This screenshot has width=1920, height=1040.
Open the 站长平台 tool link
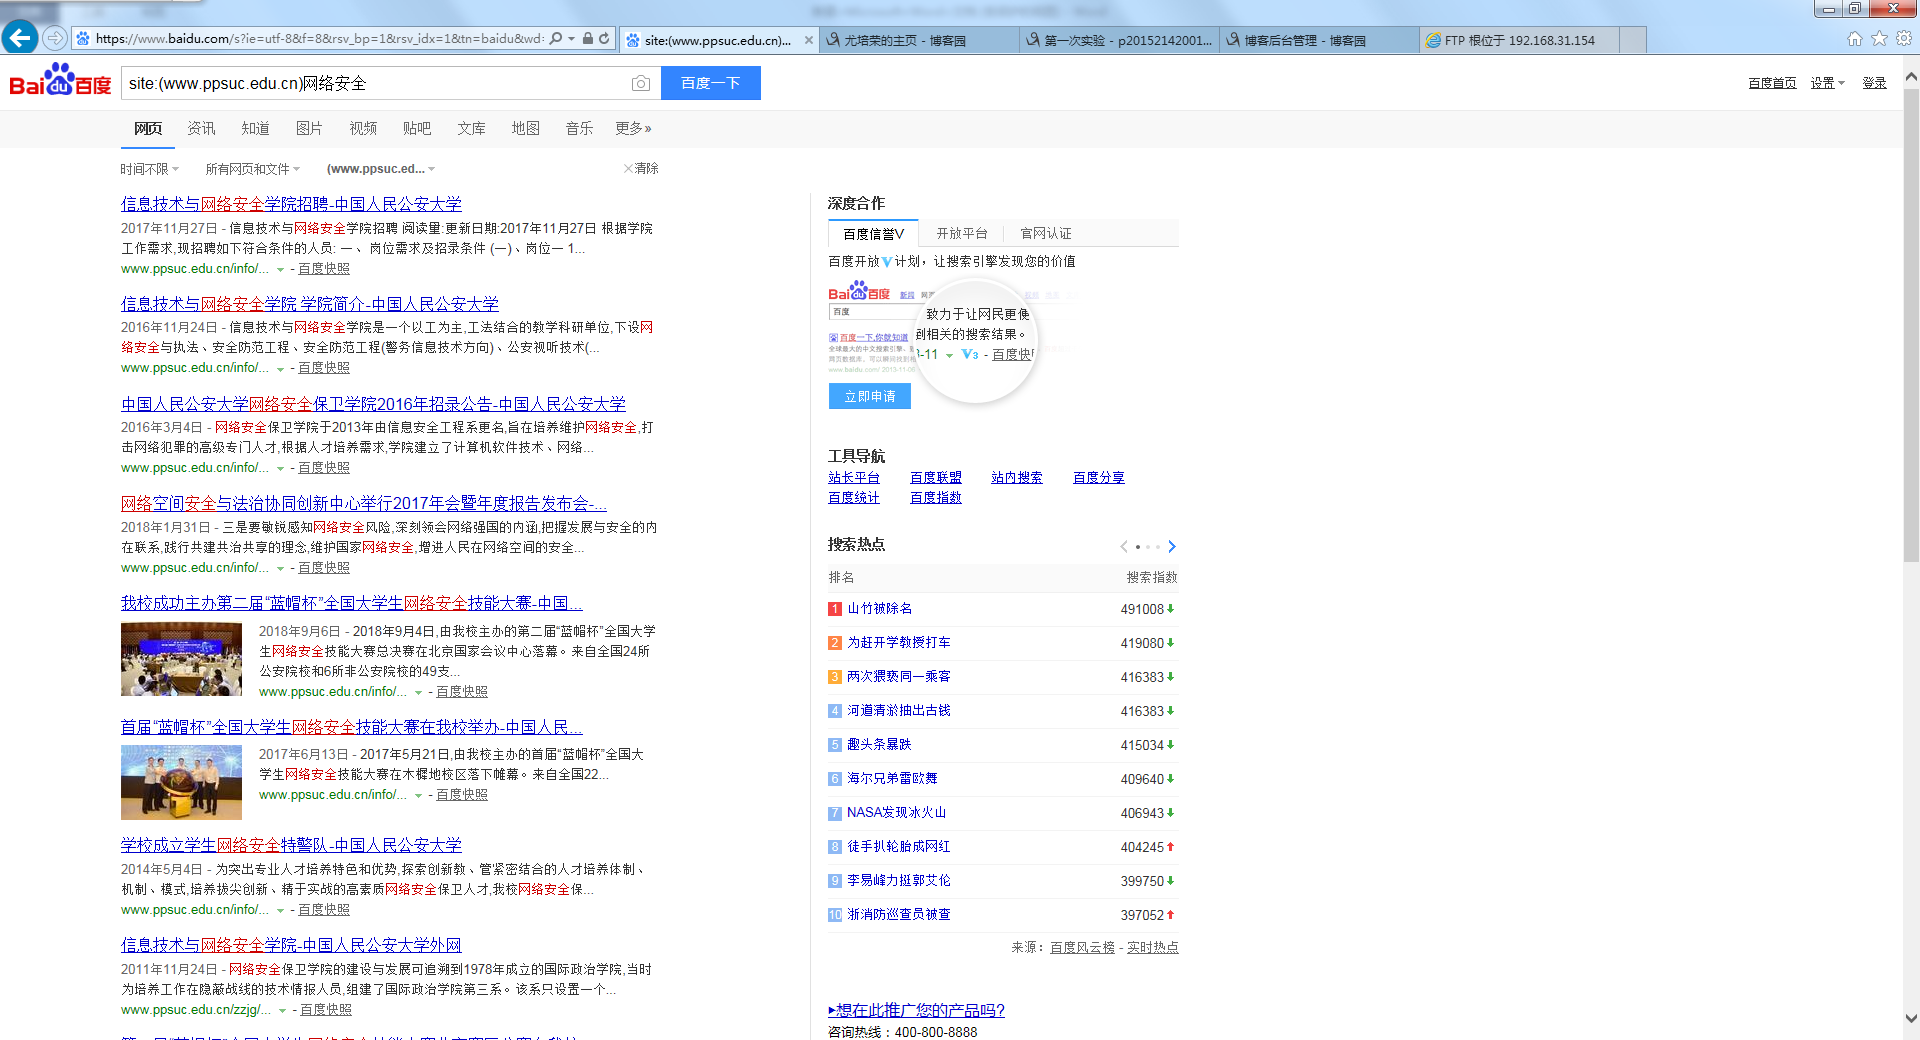click(x=854, y=478)
